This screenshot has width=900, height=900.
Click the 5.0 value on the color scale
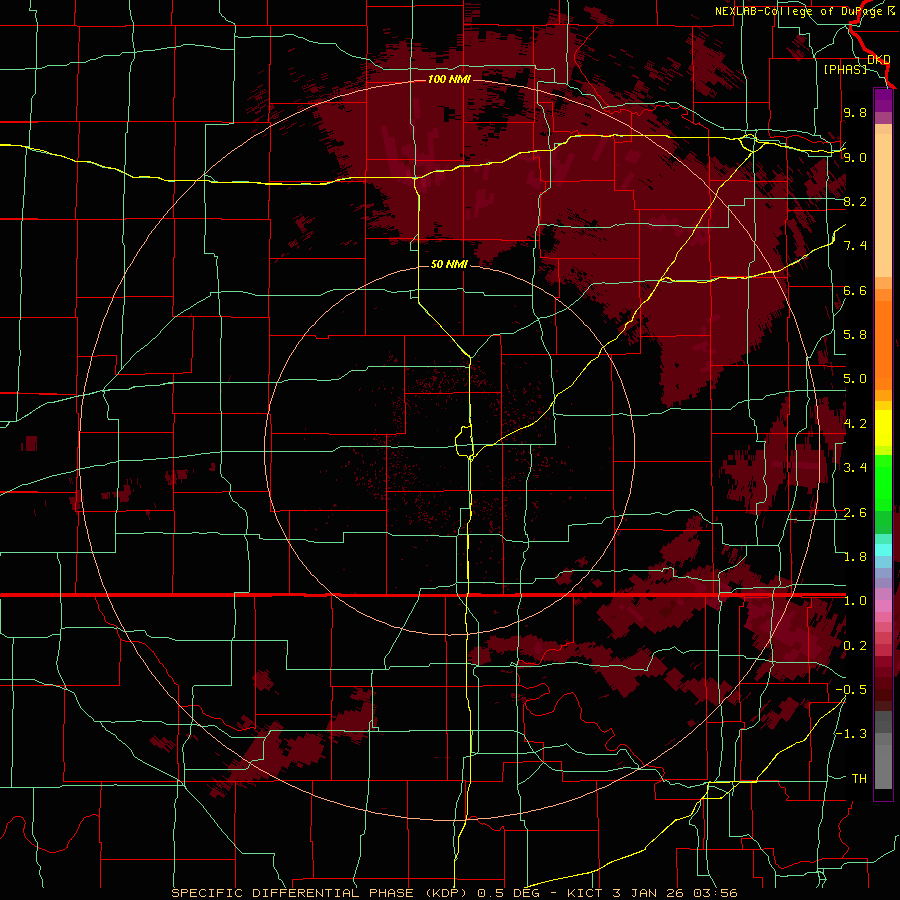pyautogui.click(x=855, y=379)
